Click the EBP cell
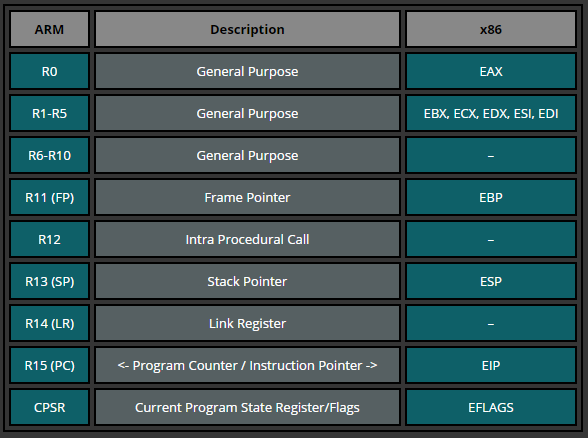The height and width of the screenshot is (438, 588). pyautogui.click(x=491, y=197)
